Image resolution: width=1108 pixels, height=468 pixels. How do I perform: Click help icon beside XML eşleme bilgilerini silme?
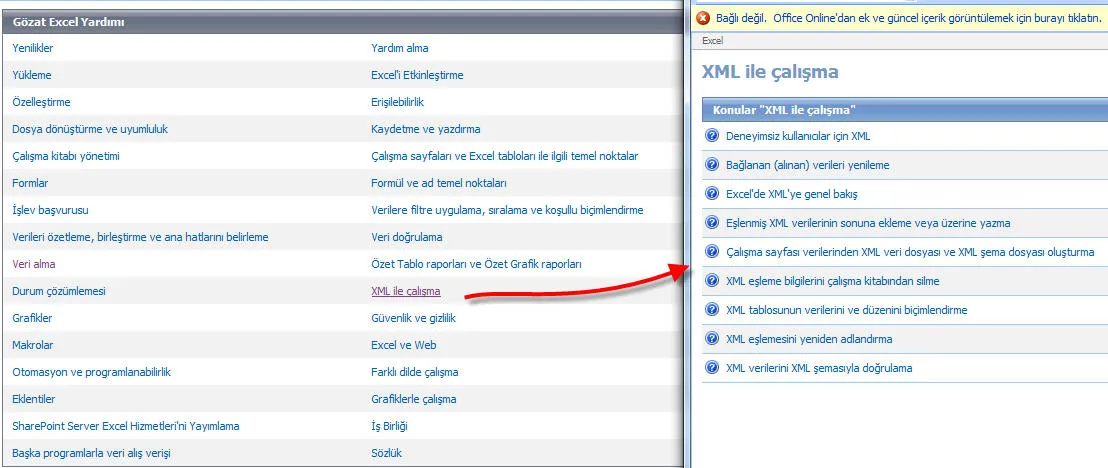[x=712, y=281]
